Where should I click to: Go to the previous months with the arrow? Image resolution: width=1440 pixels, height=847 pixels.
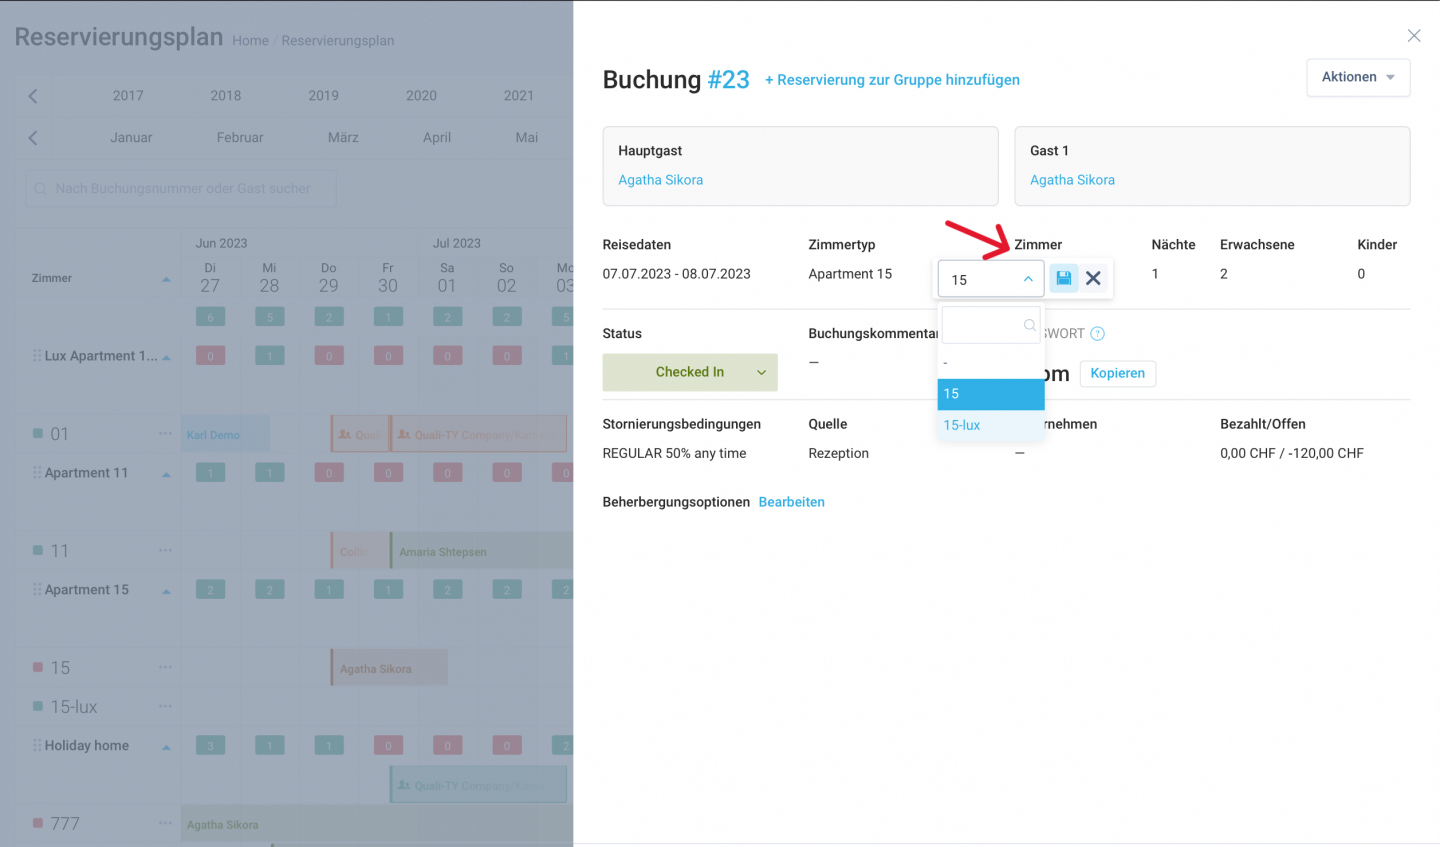33,138
